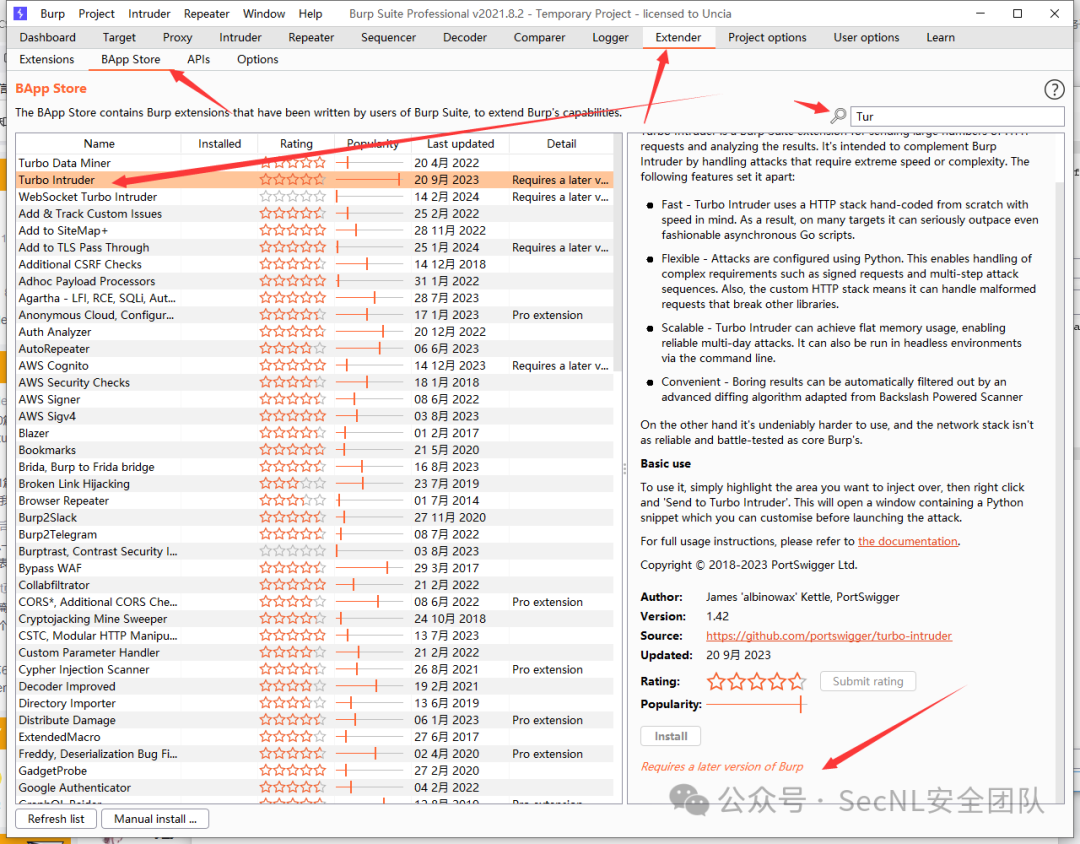Click the Manual install button
This screenshot has width=1080, height=844.
pyautogui.click(x=155, y=819)
